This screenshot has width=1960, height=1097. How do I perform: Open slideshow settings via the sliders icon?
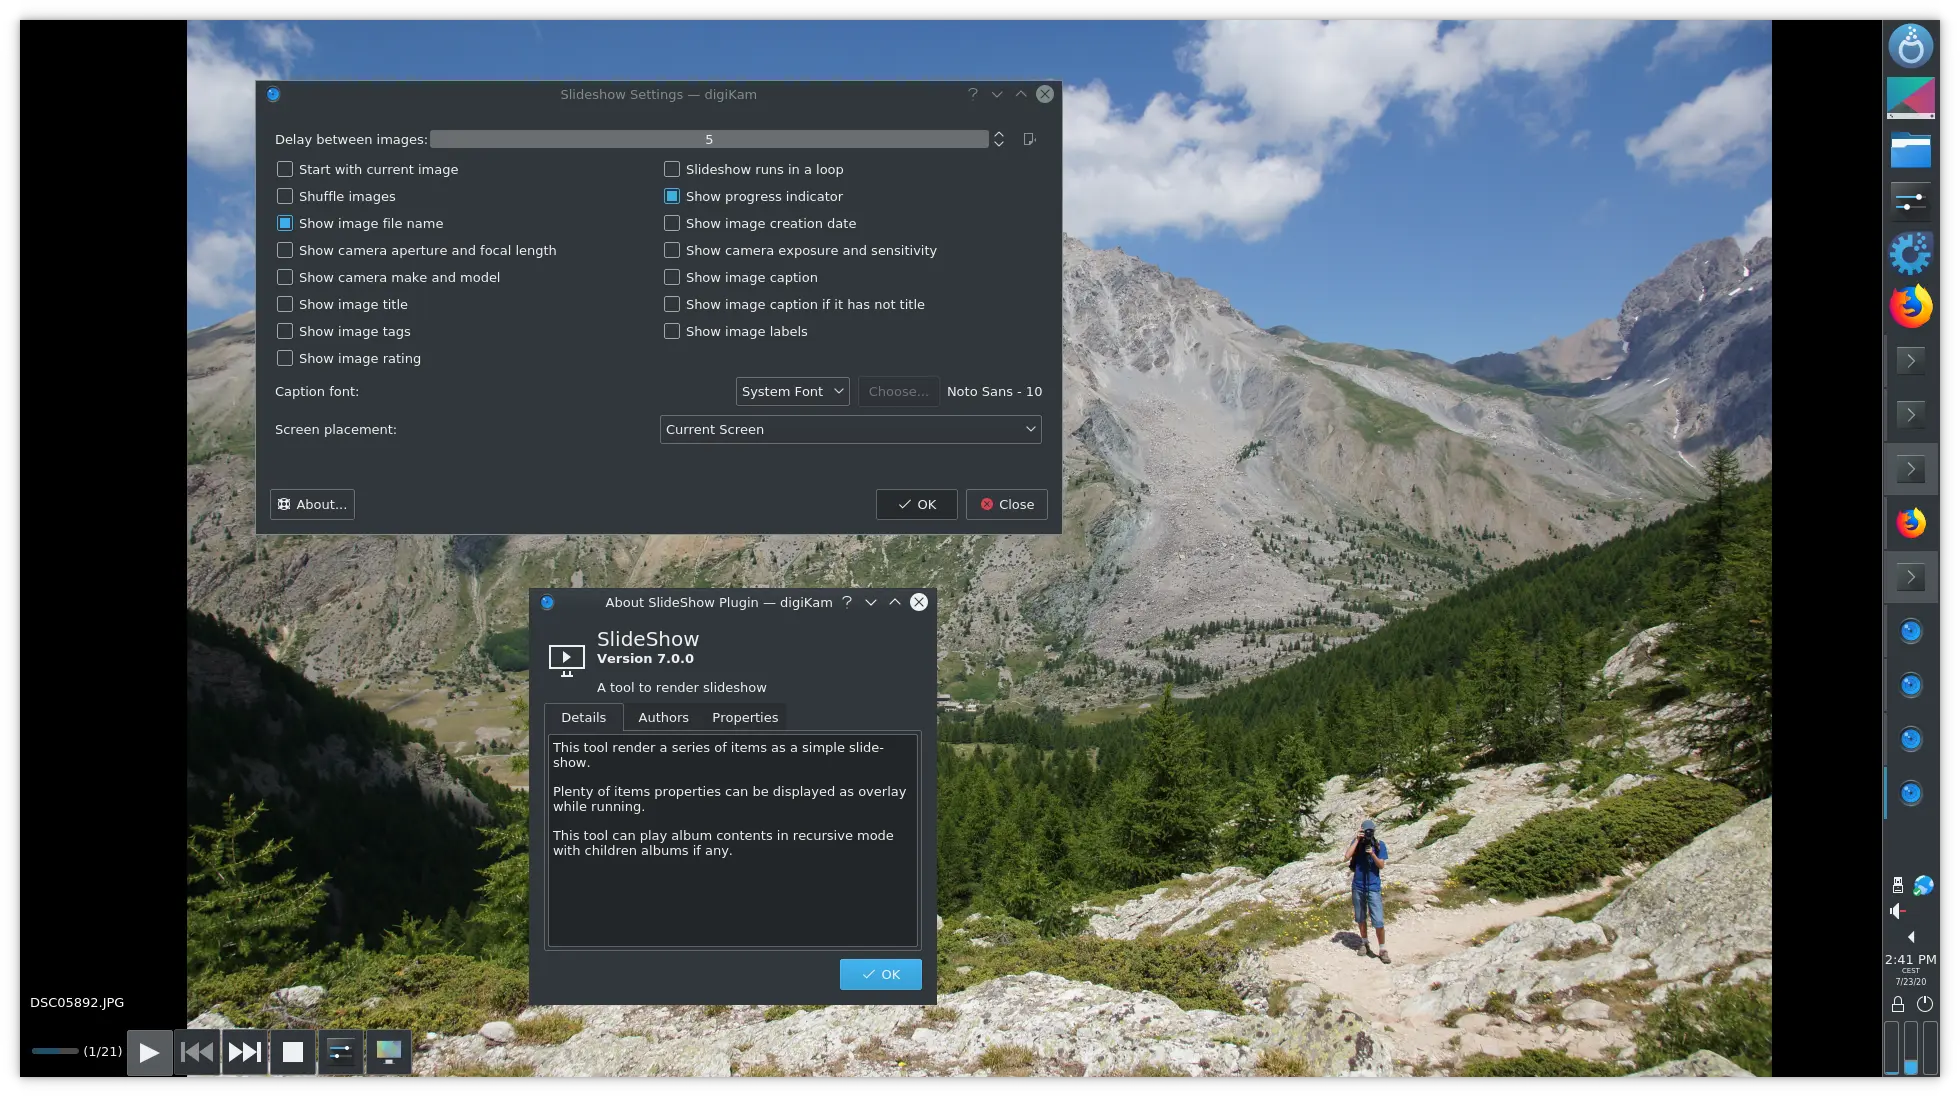click(x=340, y=1051)
